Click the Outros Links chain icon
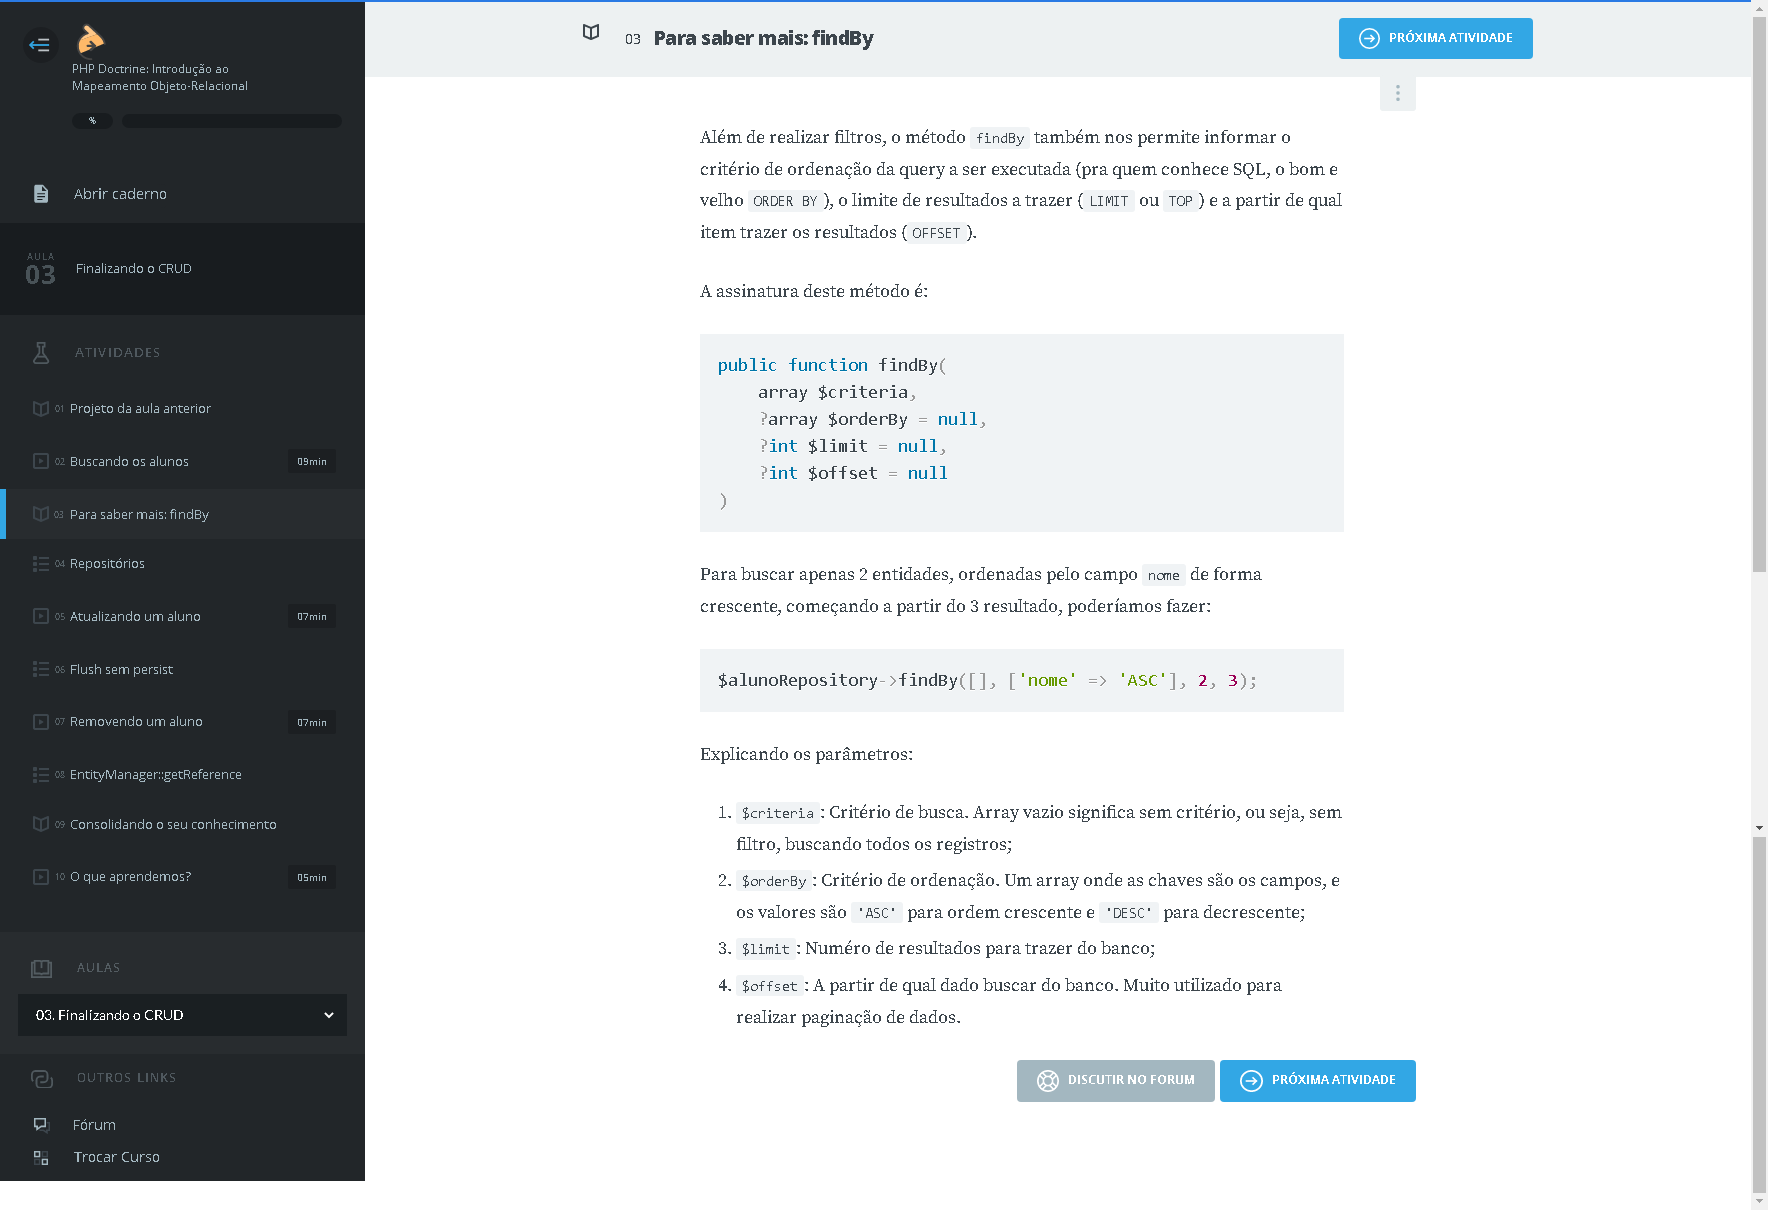This screenshot has width=1768, height=1210. point(41,1078)
